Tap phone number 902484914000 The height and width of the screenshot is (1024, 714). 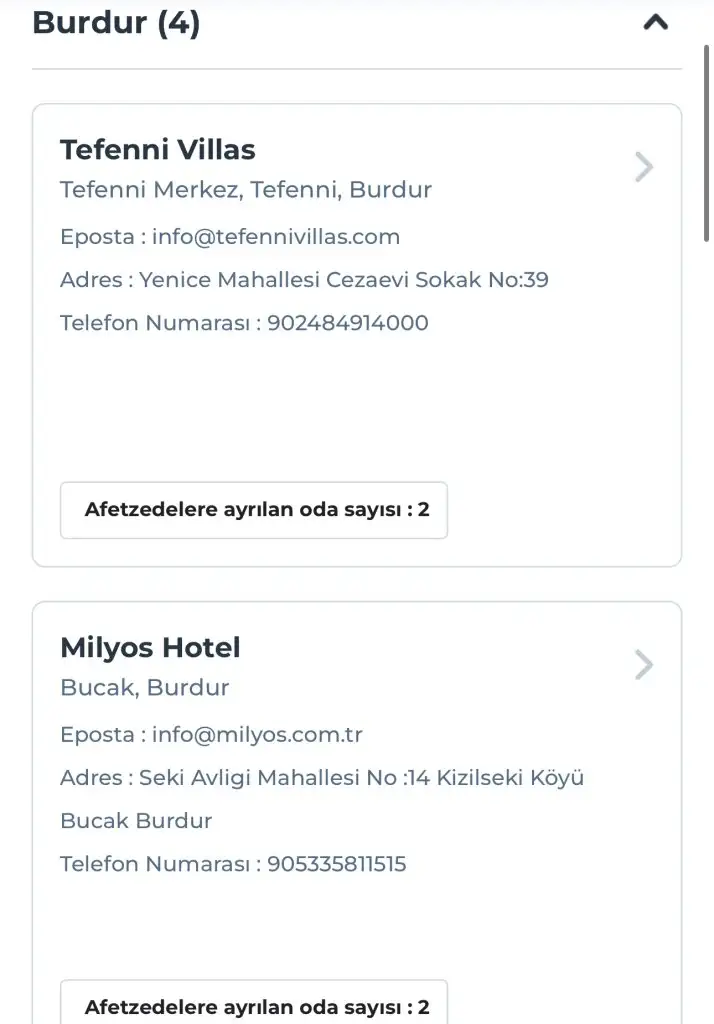[x=348, y=323]
